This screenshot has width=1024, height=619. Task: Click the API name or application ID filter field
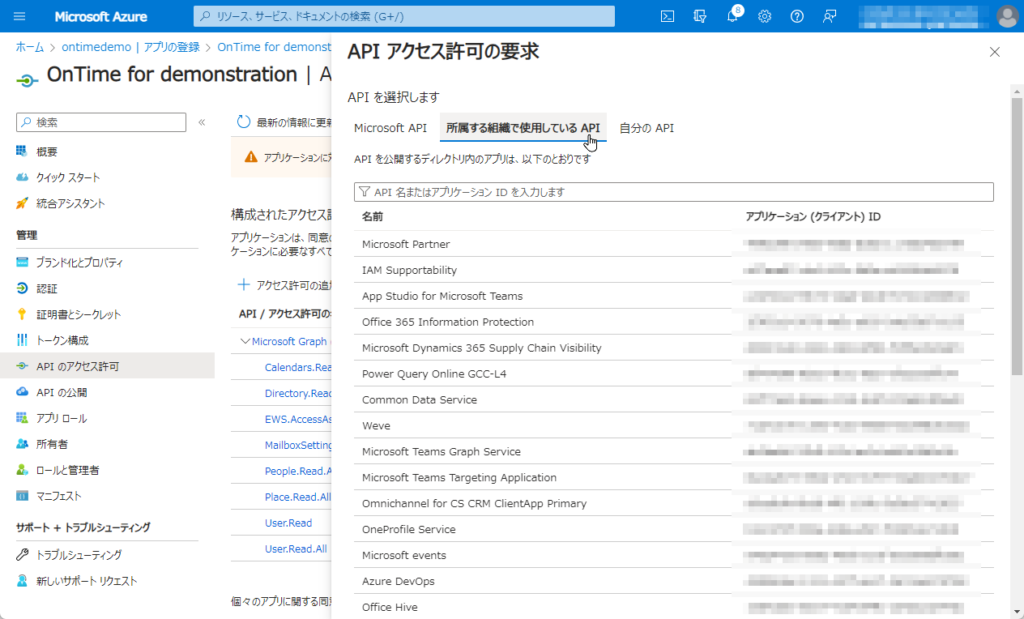(x=674, y=192)
